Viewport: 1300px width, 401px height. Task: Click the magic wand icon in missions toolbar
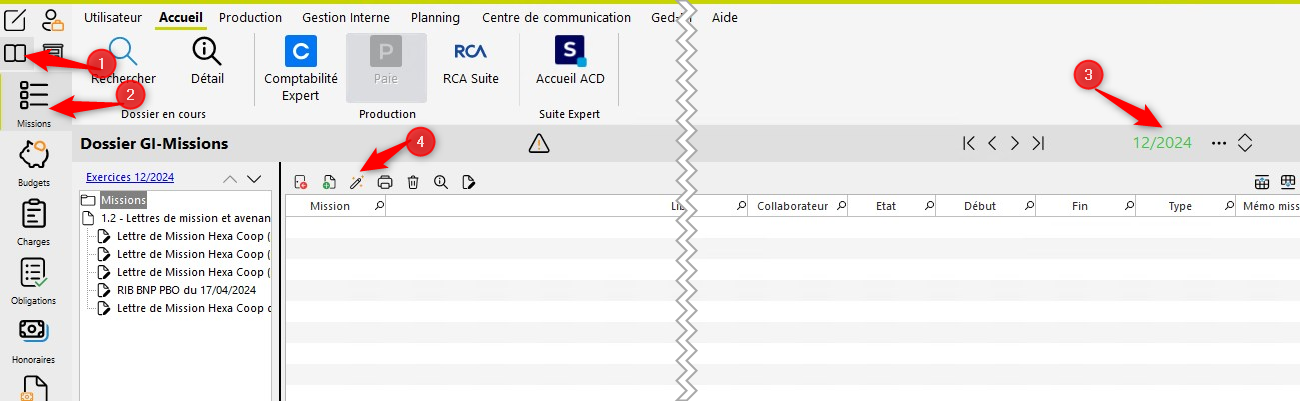click(356, 182)
